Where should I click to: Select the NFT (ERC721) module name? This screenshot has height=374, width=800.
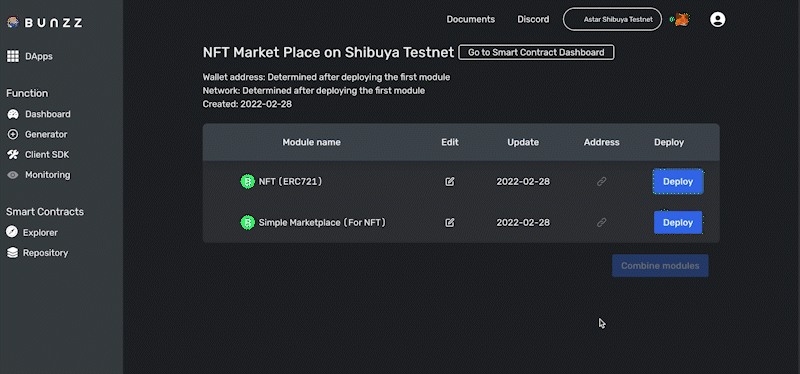[x=290, y=181]
